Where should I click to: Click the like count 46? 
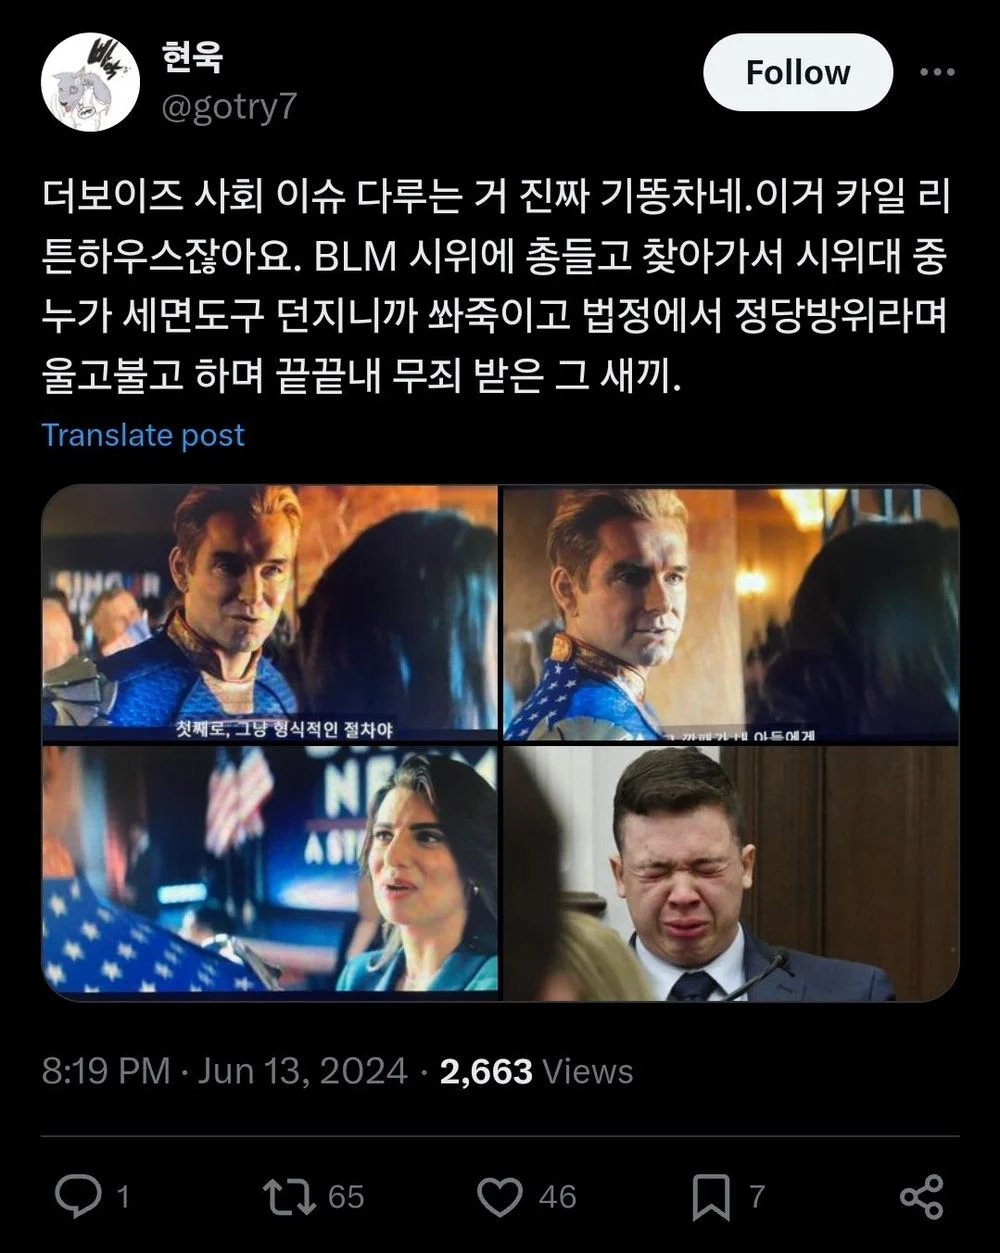(558, 1197)
